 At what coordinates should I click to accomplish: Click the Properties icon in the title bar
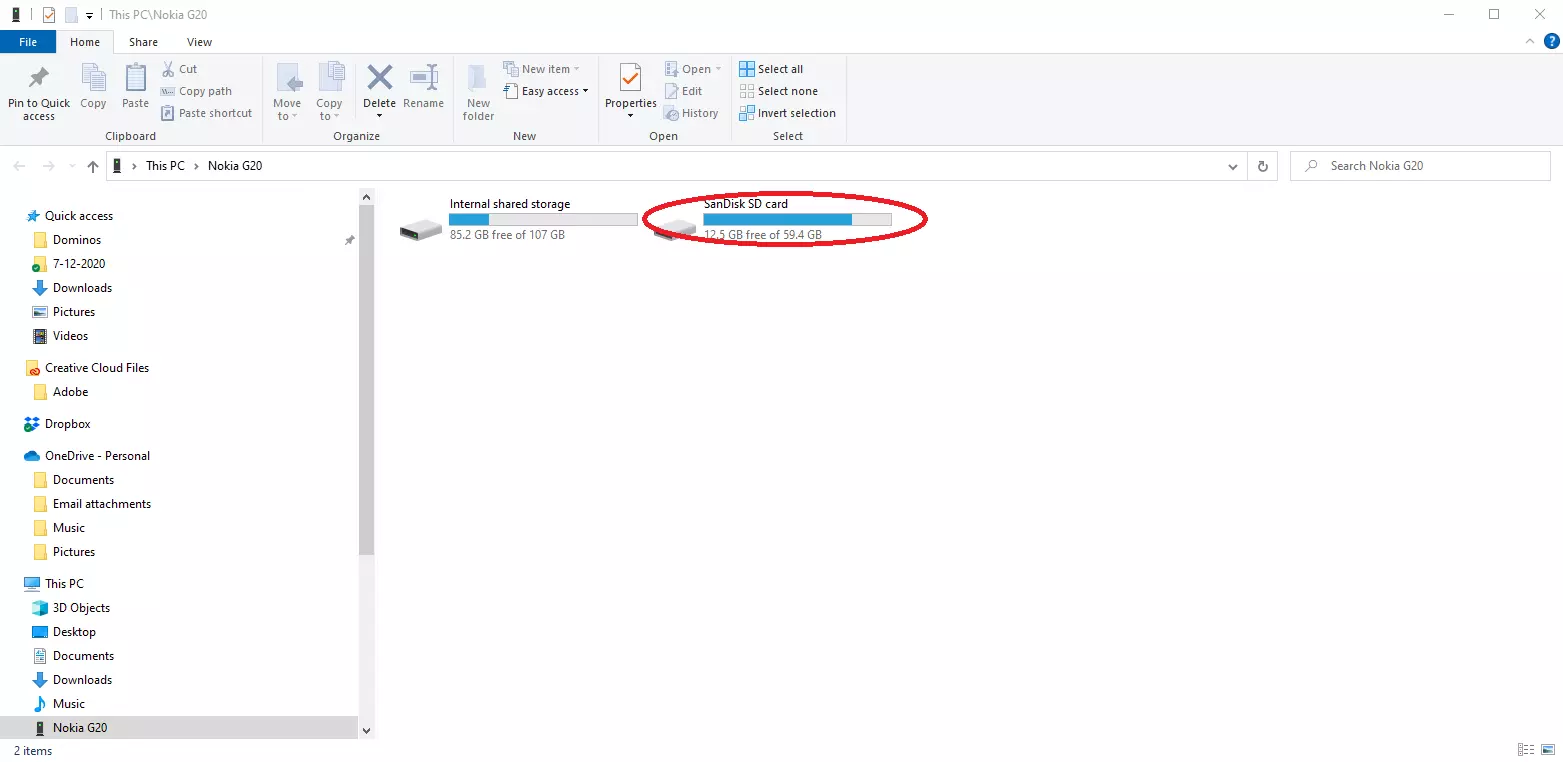[x=49, y=15]
